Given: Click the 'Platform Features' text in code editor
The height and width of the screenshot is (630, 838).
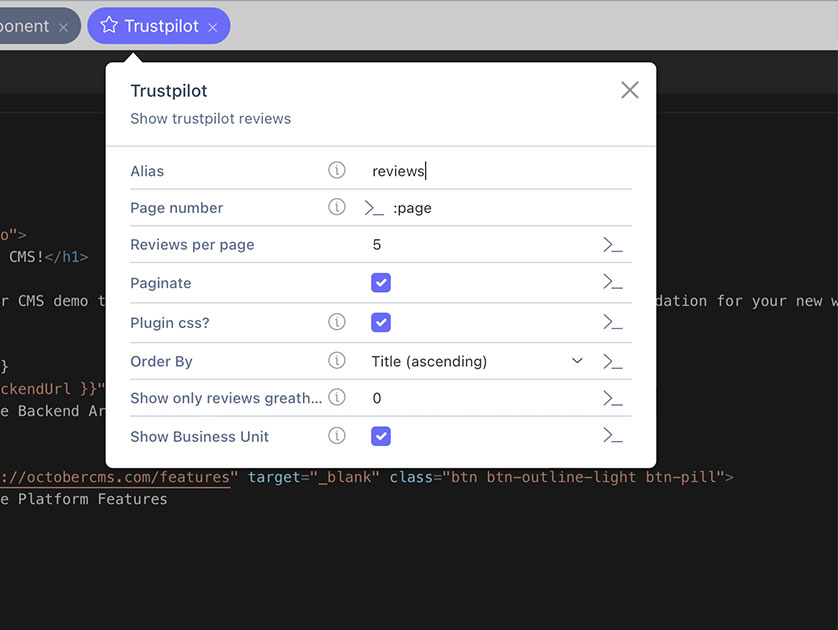Looking at the screenshot, I should (92, 499).
